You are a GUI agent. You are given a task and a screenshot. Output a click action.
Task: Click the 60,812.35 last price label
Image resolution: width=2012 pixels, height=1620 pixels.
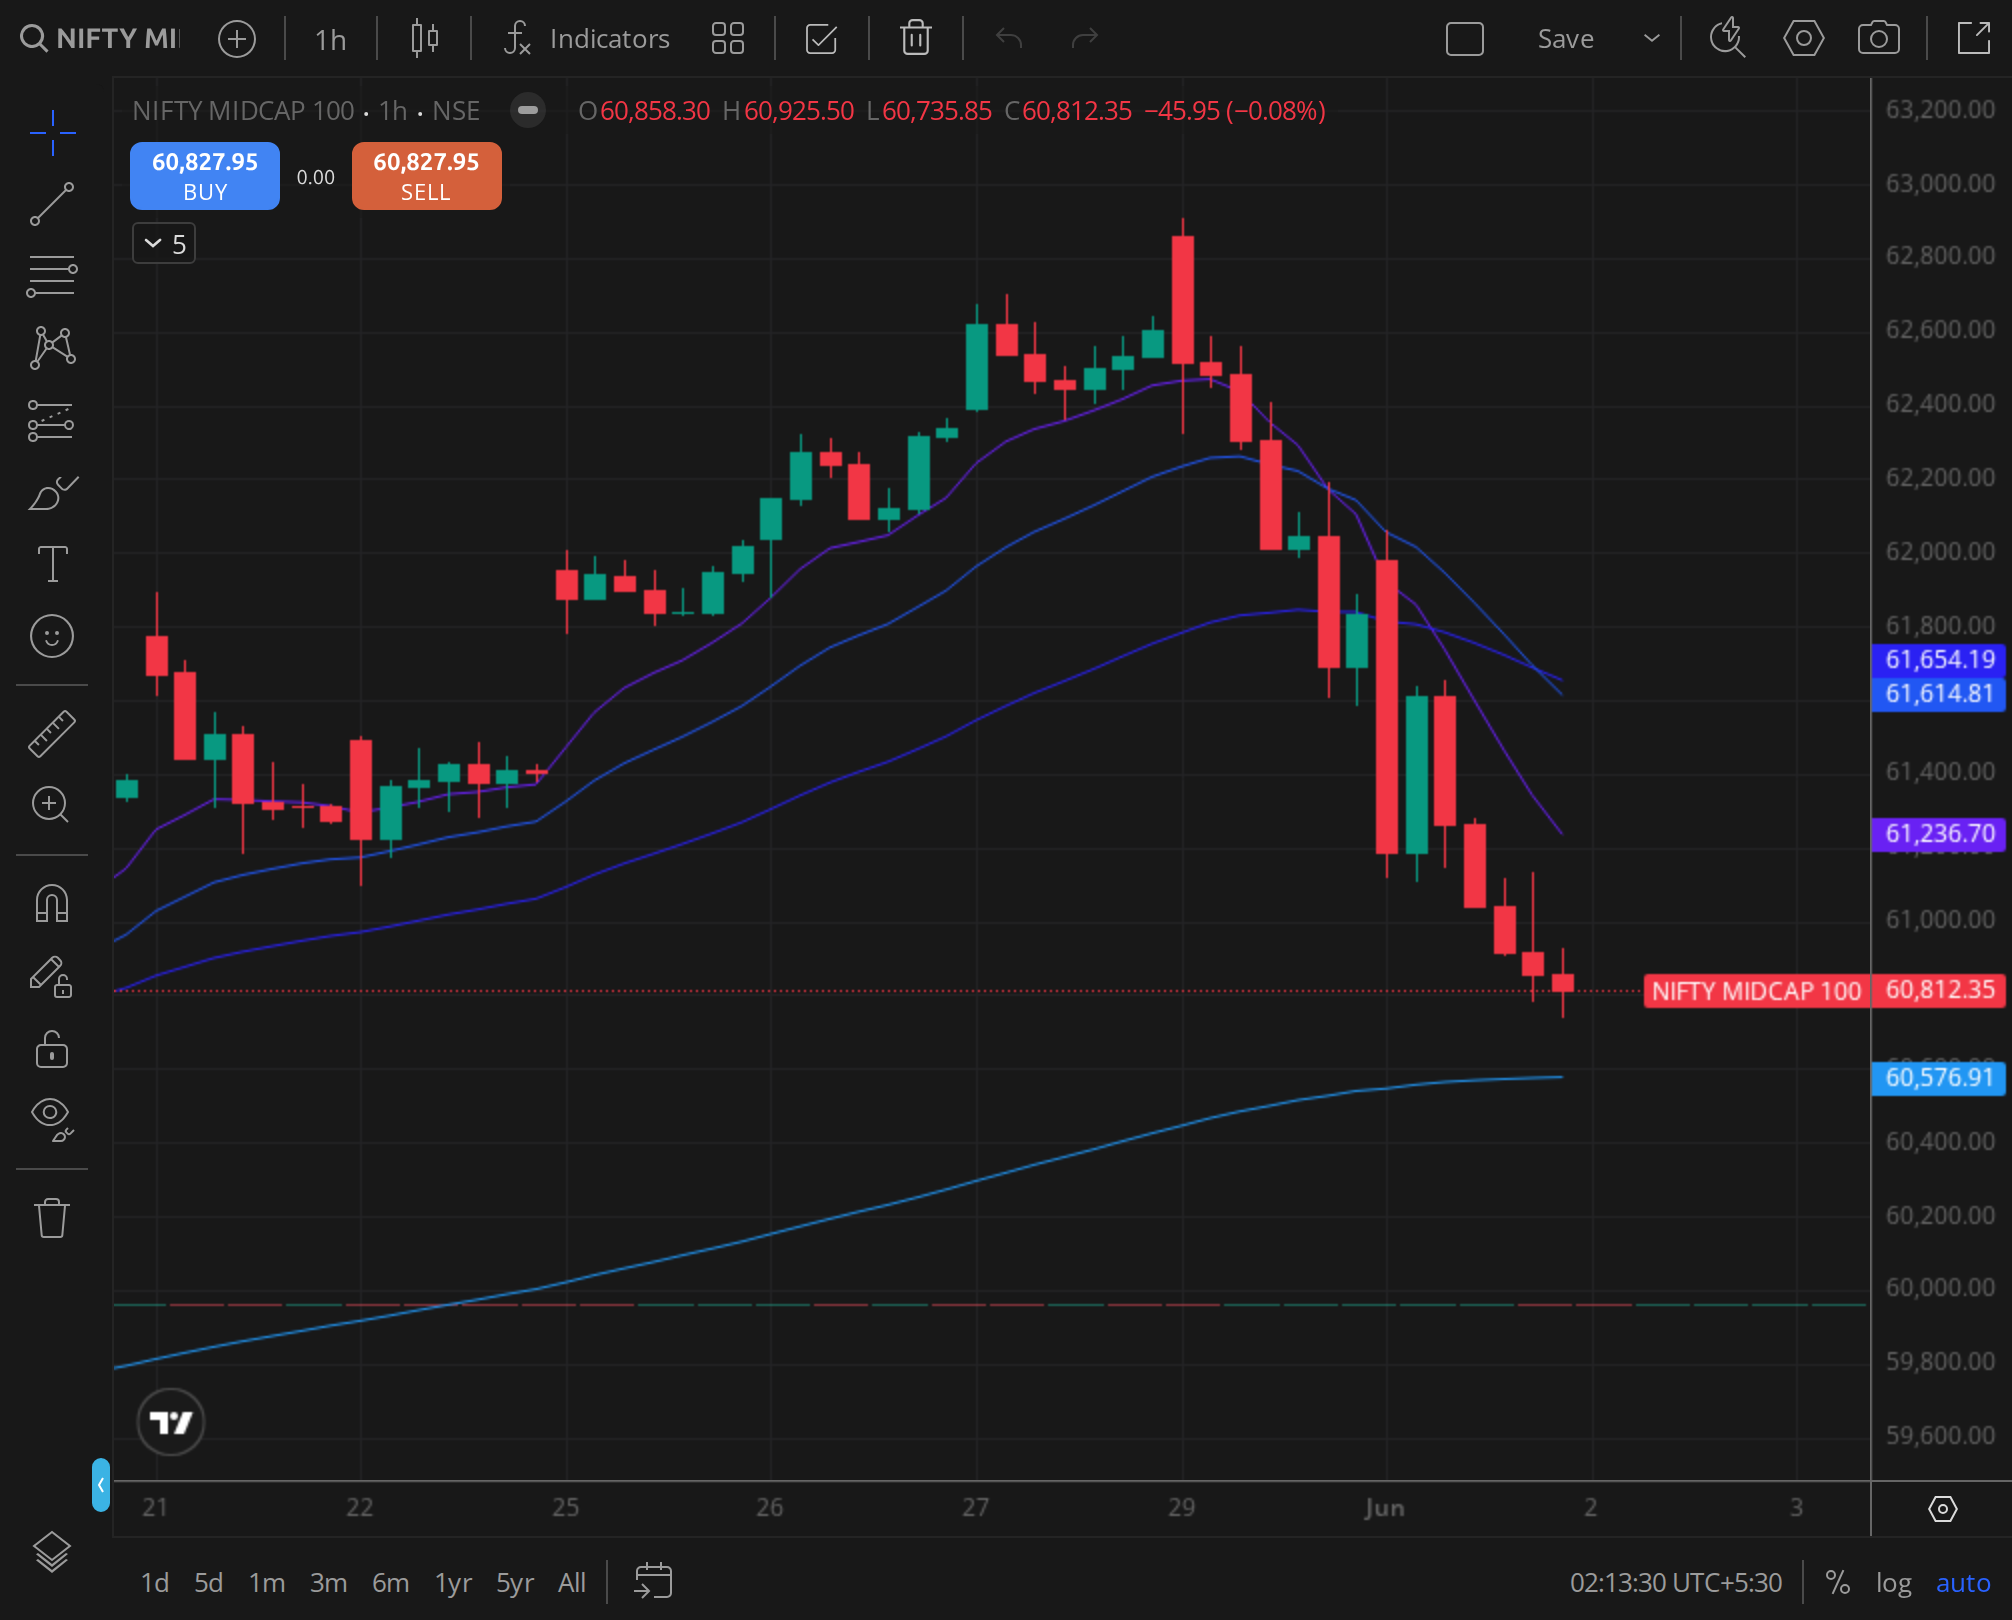point(1940,990)
